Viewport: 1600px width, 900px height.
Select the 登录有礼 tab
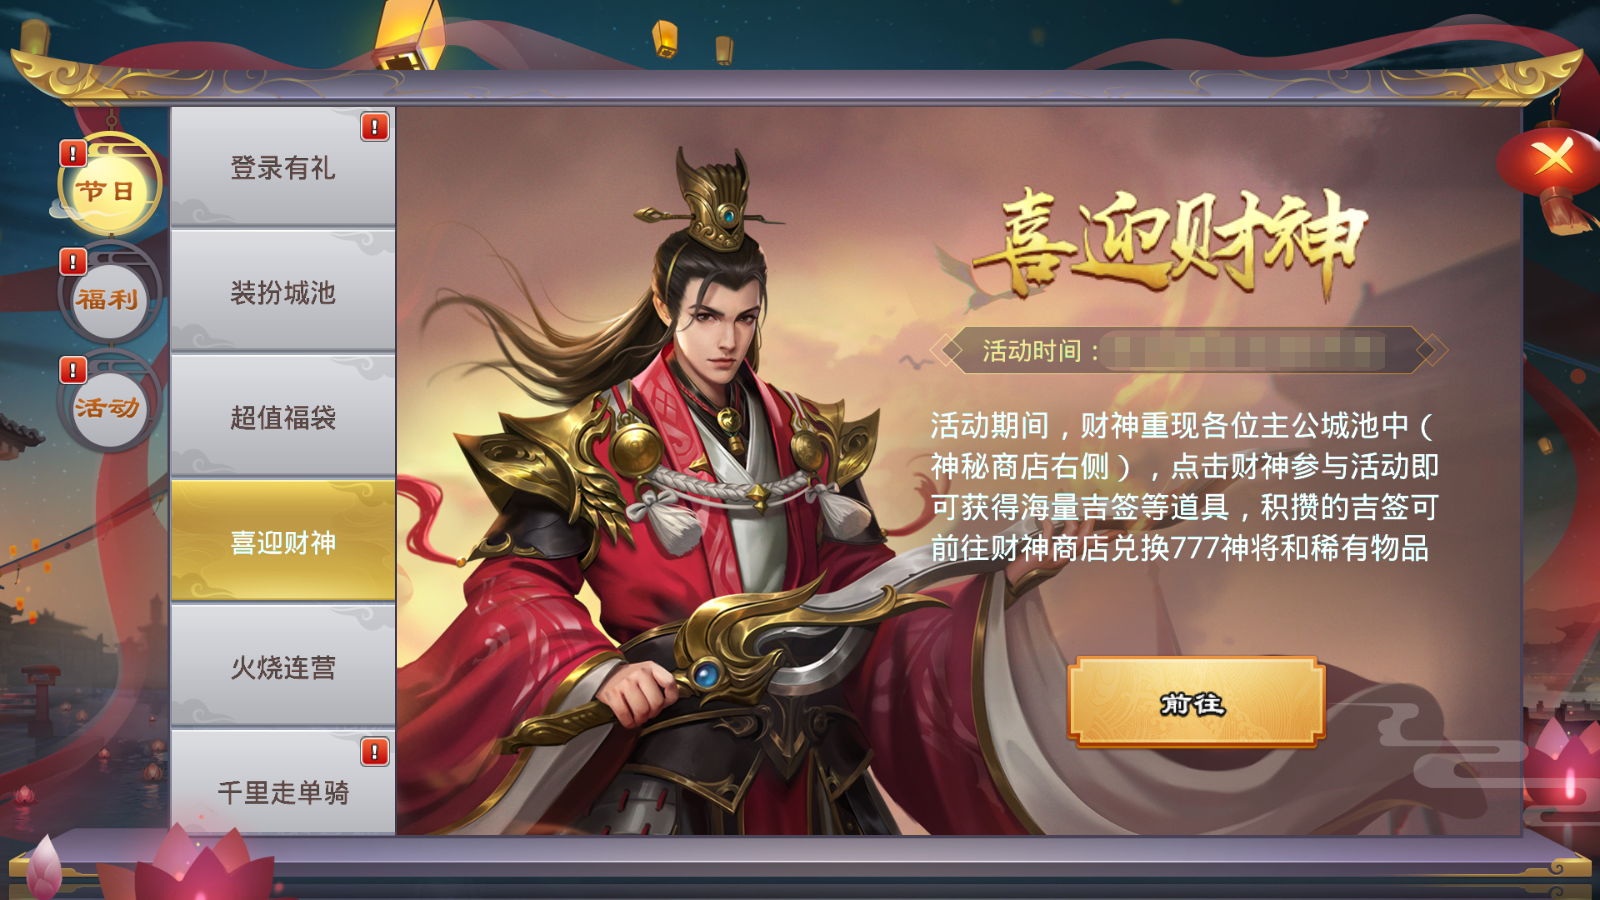pyautogui.click(x=283, y=167)
